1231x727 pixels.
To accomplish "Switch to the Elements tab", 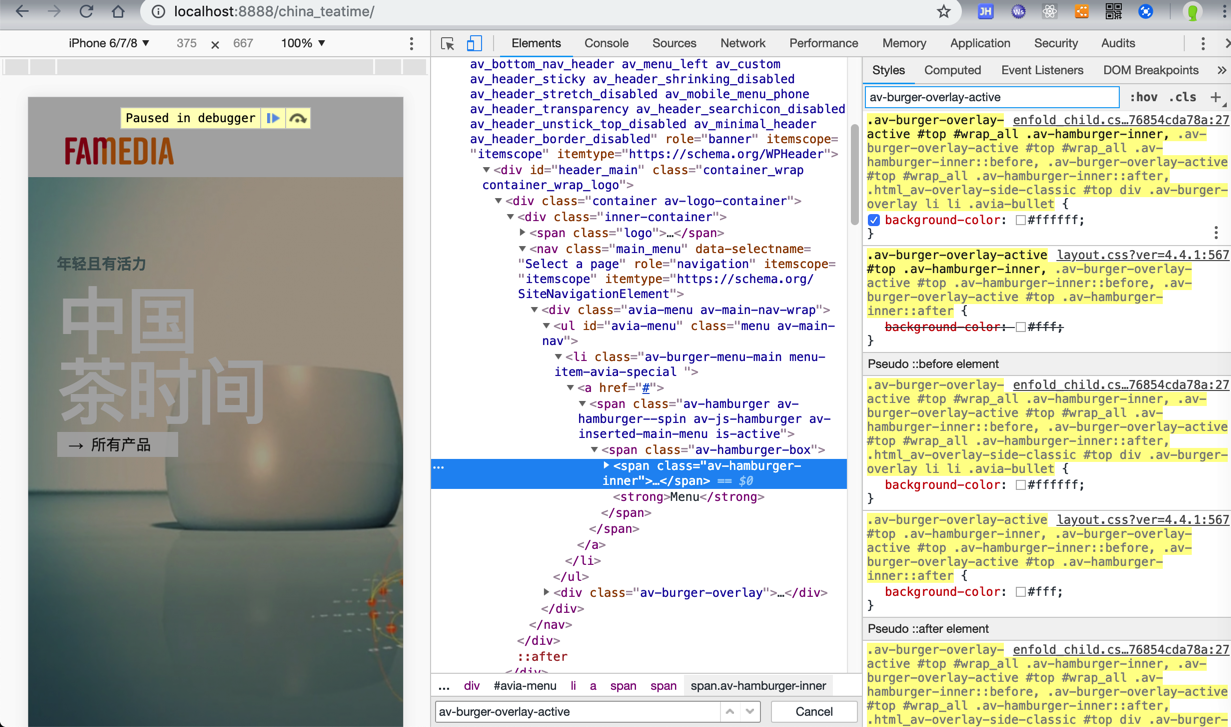I will point(536,44).
